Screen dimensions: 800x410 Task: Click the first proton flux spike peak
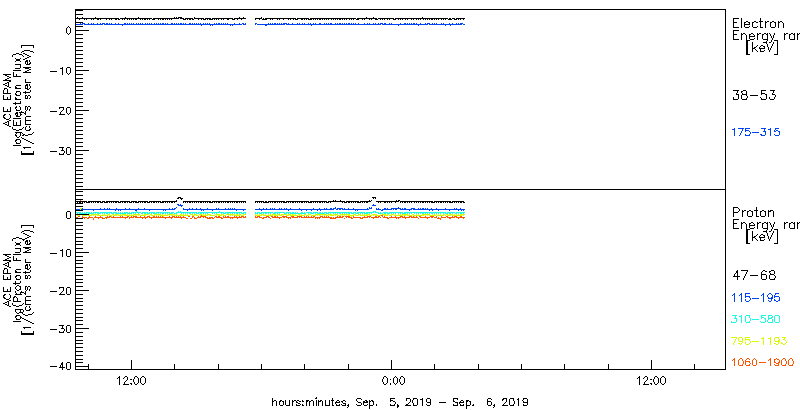click(x=180, y=198)
